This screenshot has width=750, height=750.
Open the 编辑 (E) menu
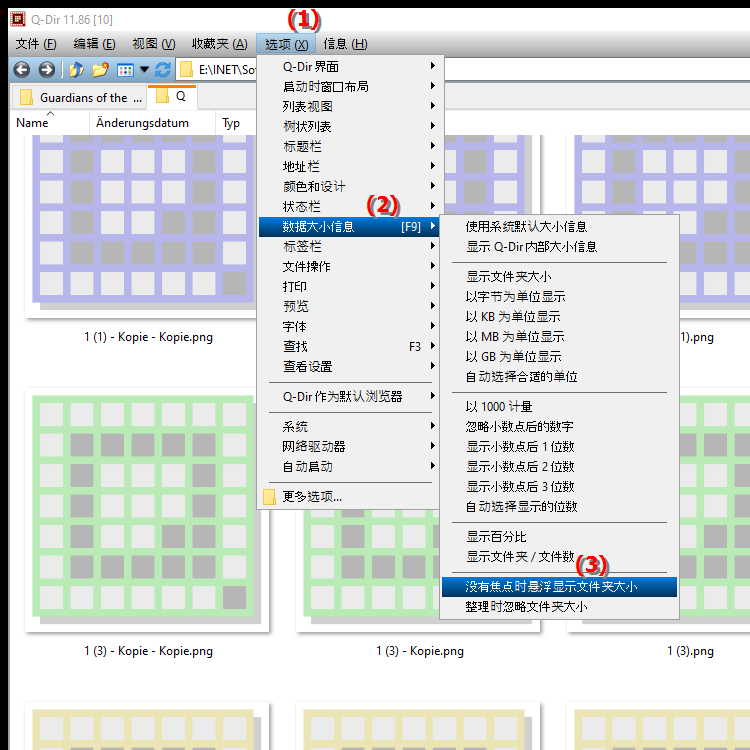[94, 44]
